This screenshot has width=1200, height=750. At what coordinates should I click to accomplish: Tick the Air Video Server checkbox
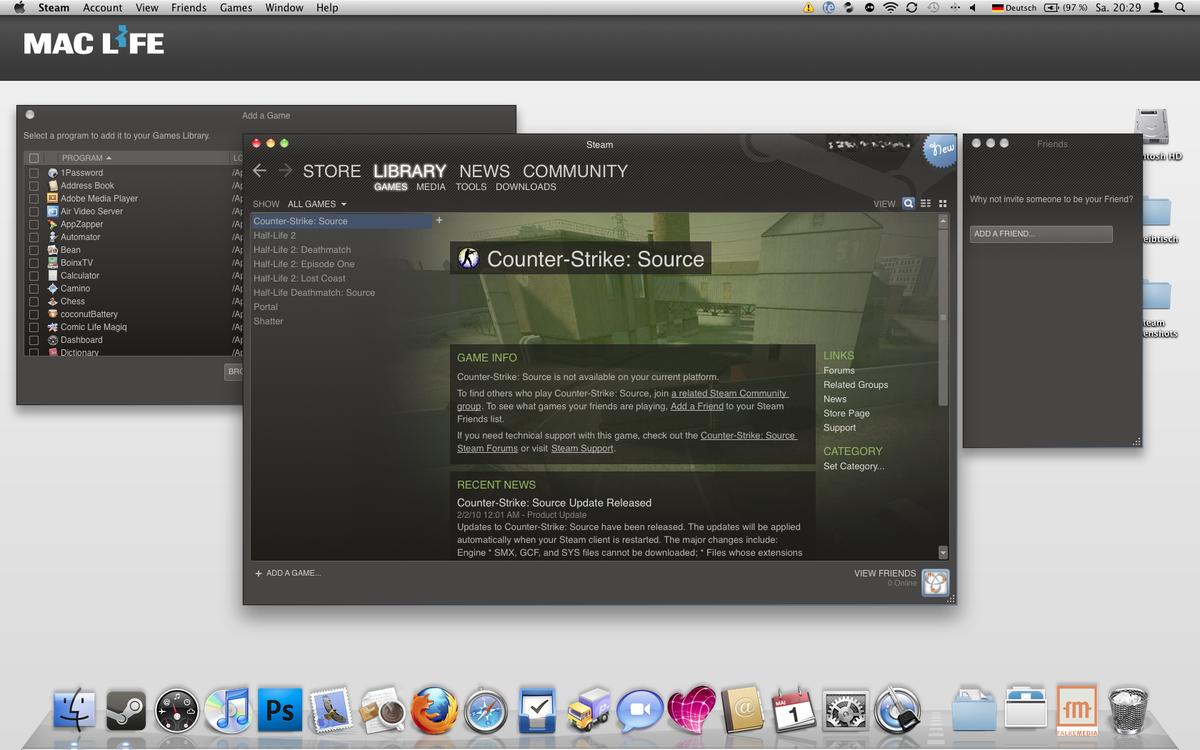coord(34,212)
